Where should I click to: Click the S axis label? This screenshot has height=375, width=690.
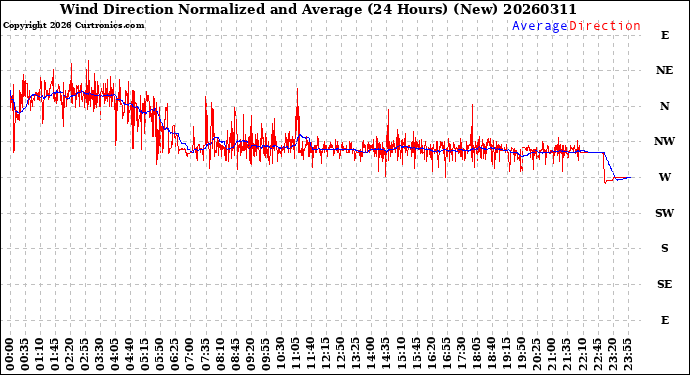tap(664, 248)
